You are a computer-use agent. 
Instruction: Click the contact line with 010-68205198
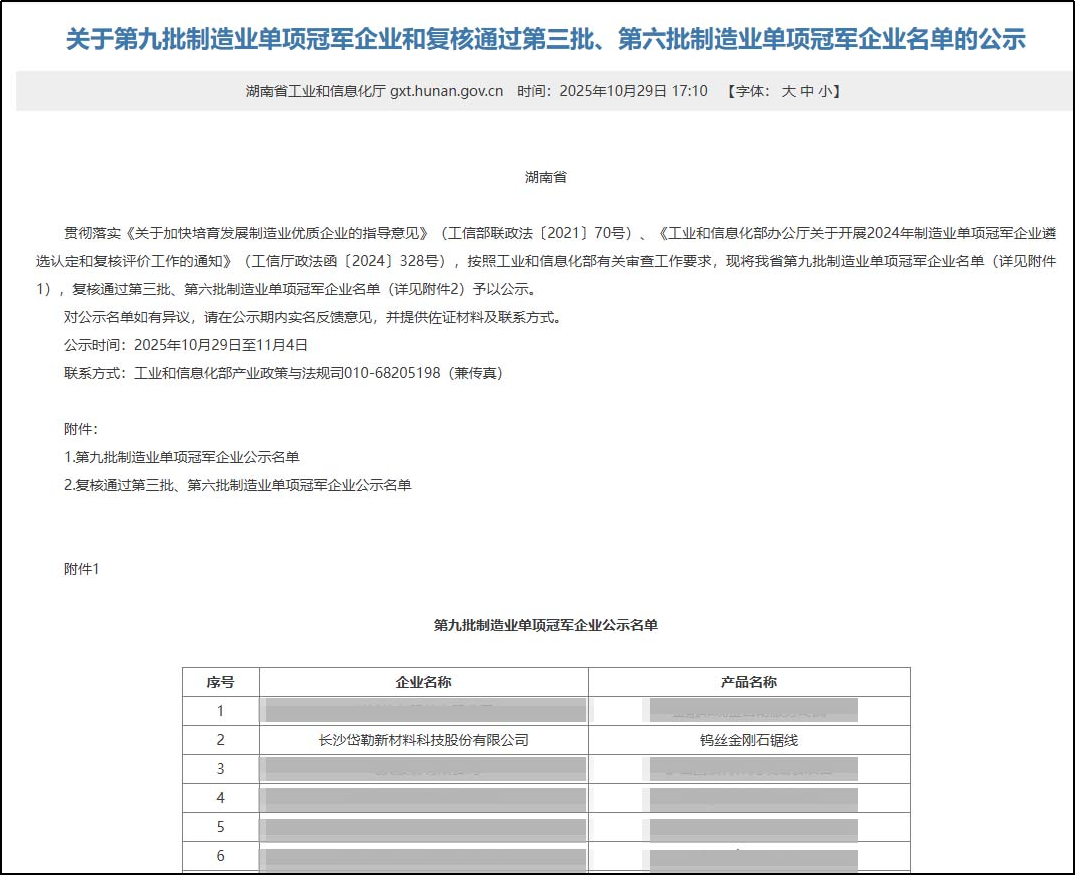tap(283, 374)
